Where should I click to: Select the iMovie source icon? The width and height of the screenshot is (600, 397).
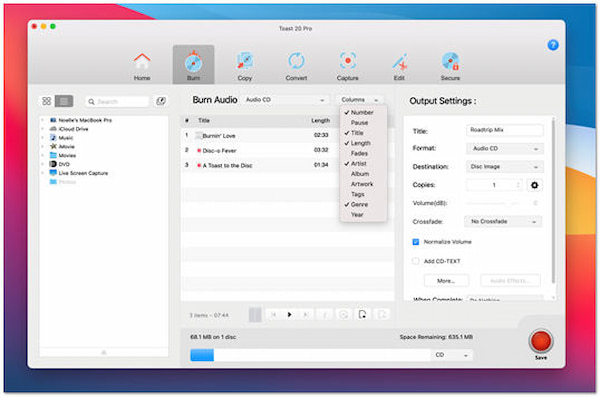pos(53,146)
